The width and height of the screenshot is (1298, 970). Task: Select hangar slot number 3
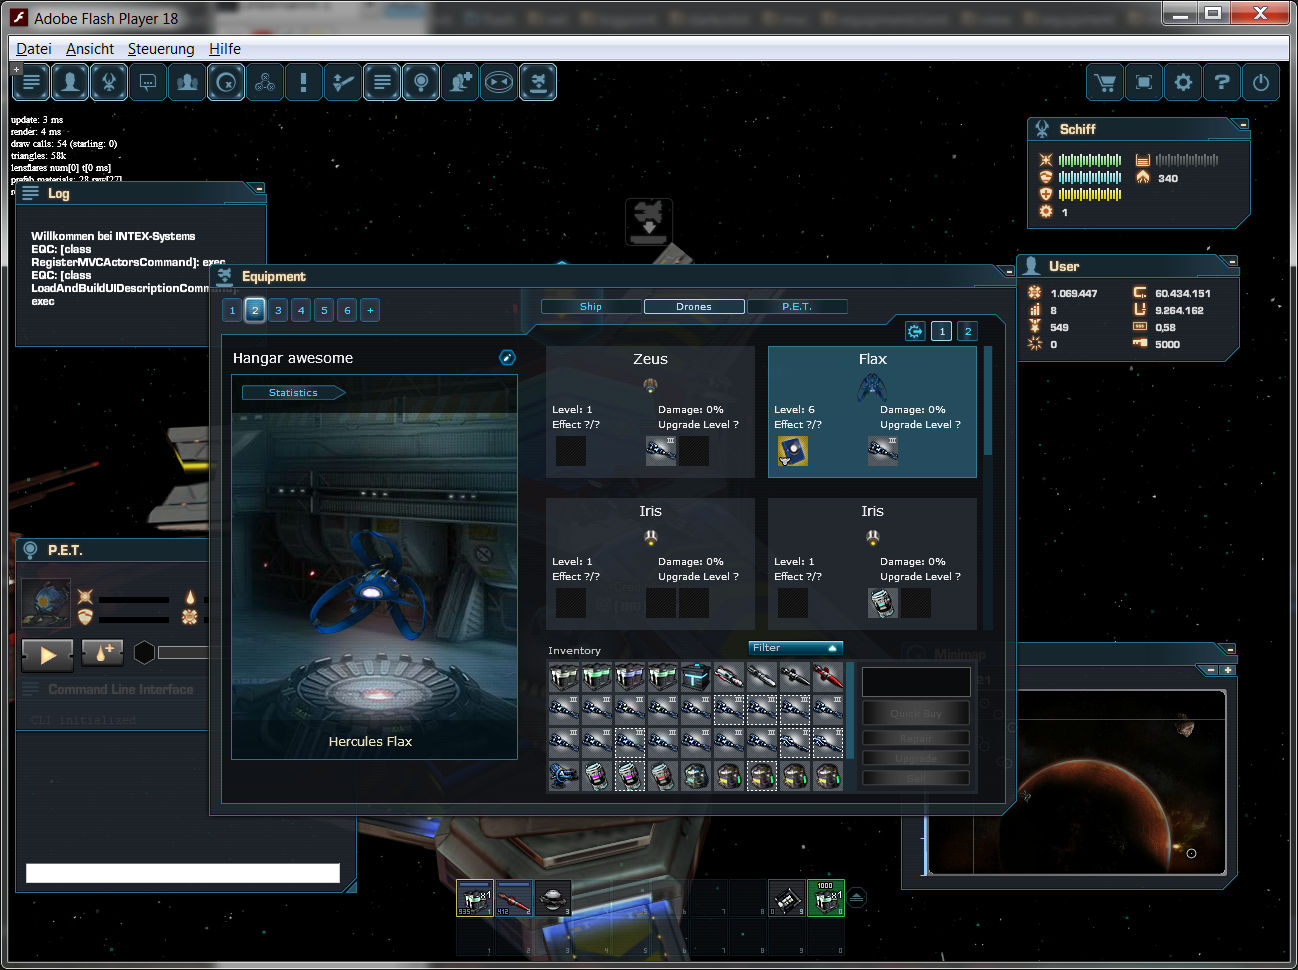(x=278, y=310)
